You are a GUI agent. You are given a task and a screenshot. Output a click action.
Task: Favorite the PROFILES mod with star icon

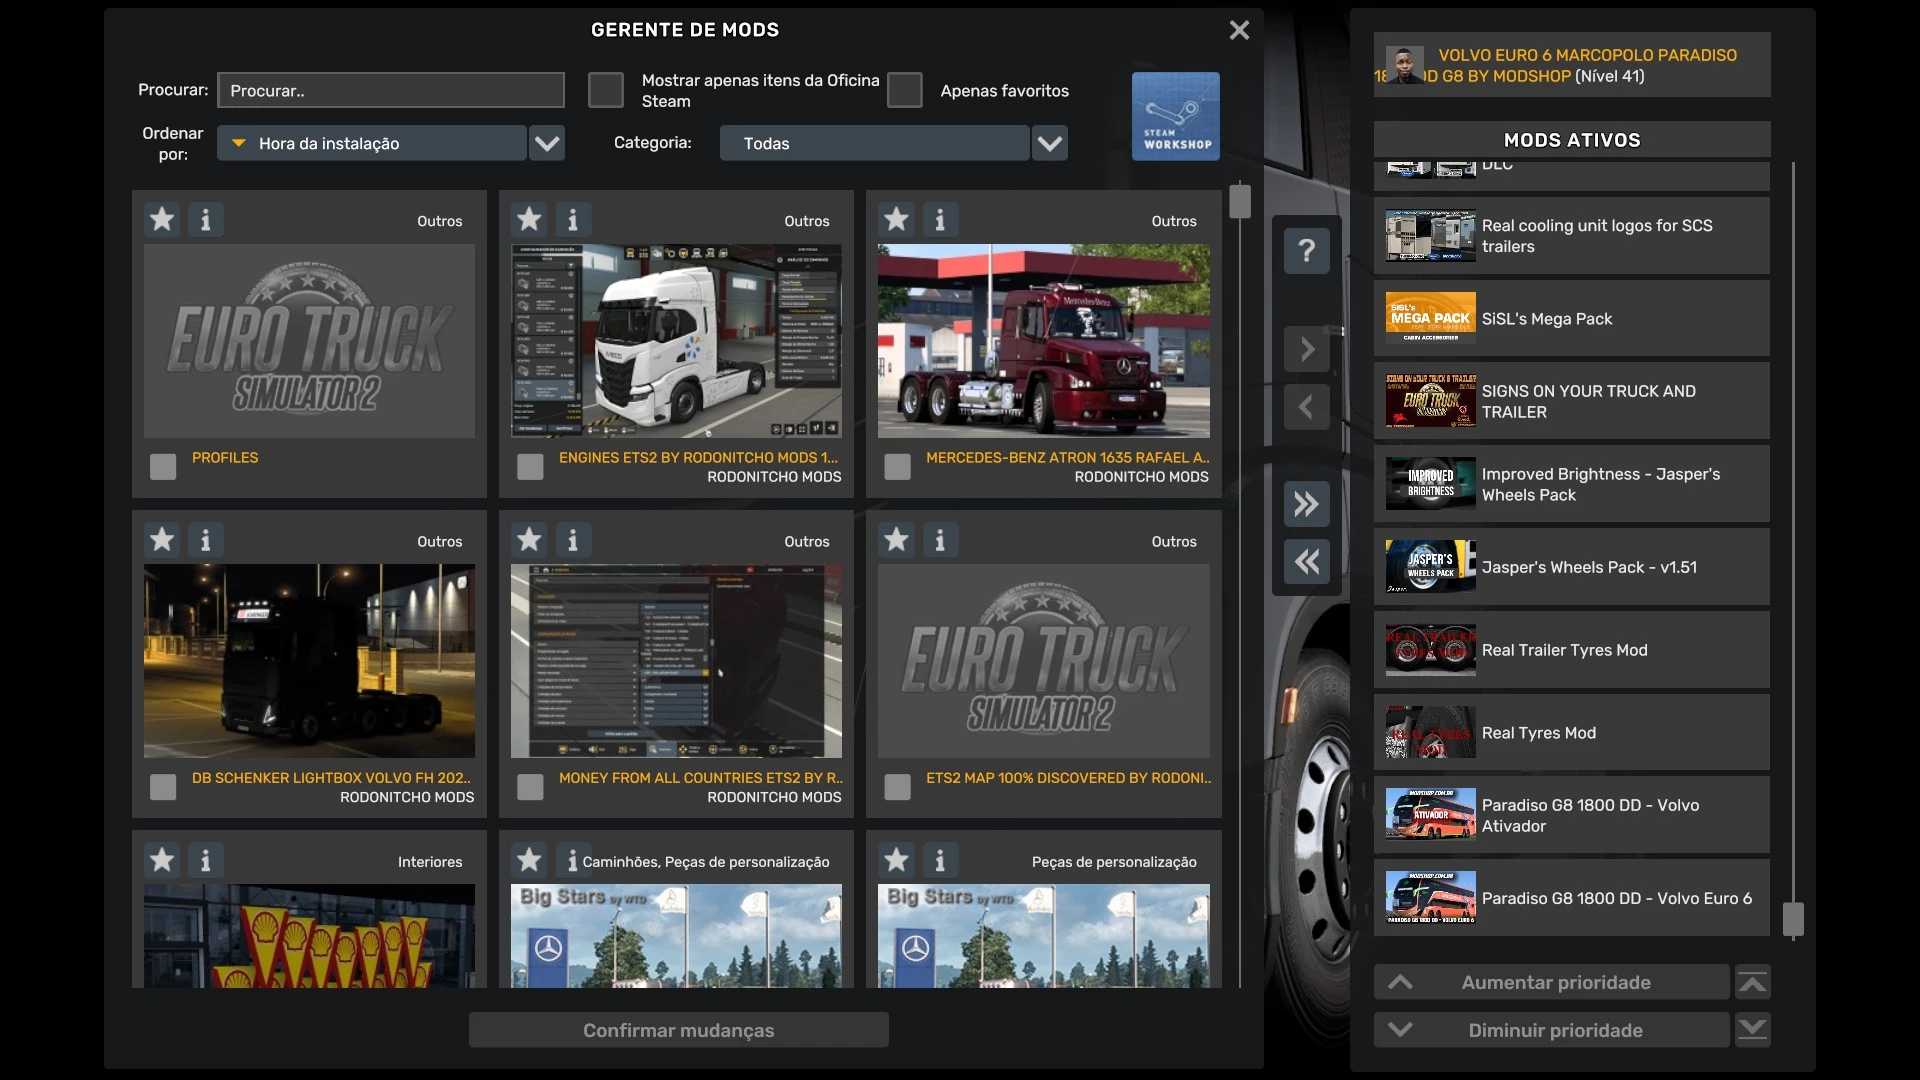pos(162,219)
